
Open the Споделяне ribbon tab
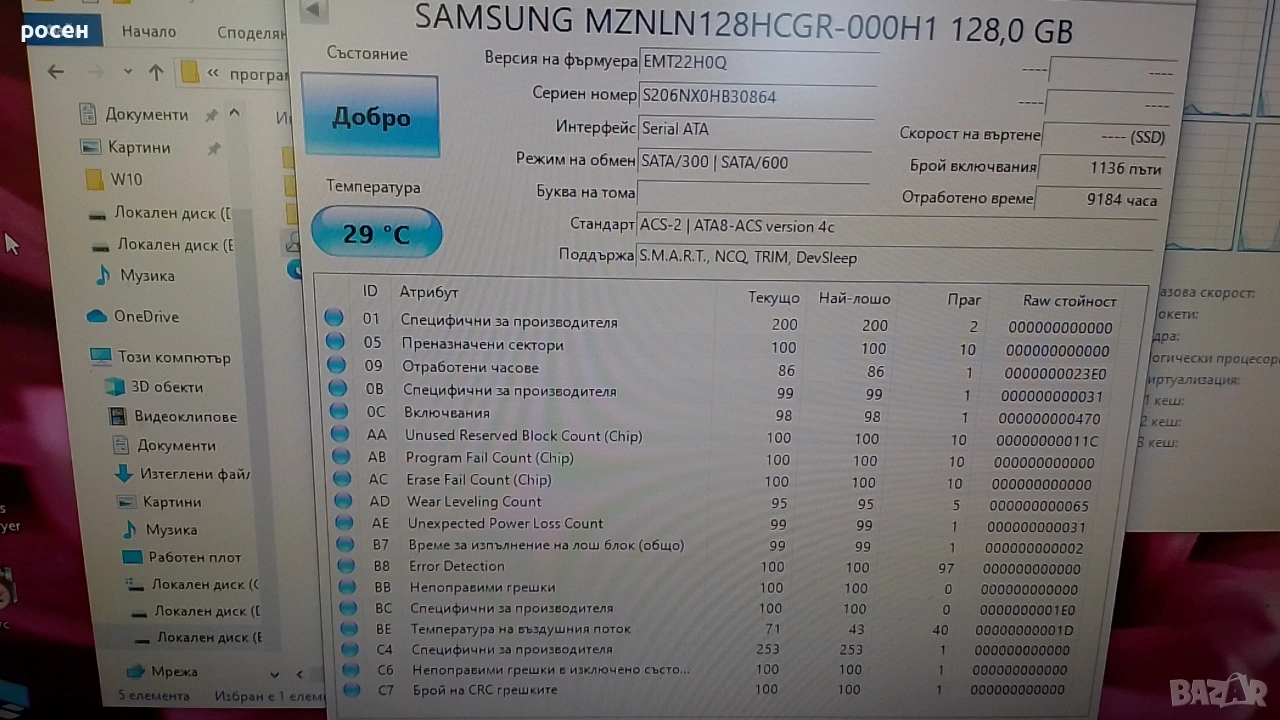coord(250,32)
